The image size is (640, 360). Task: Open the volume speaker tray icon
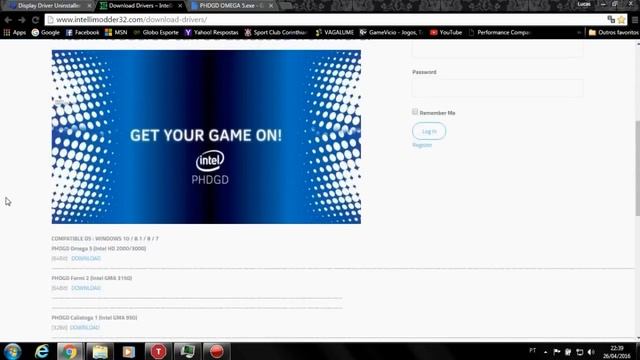pos(591,352)
